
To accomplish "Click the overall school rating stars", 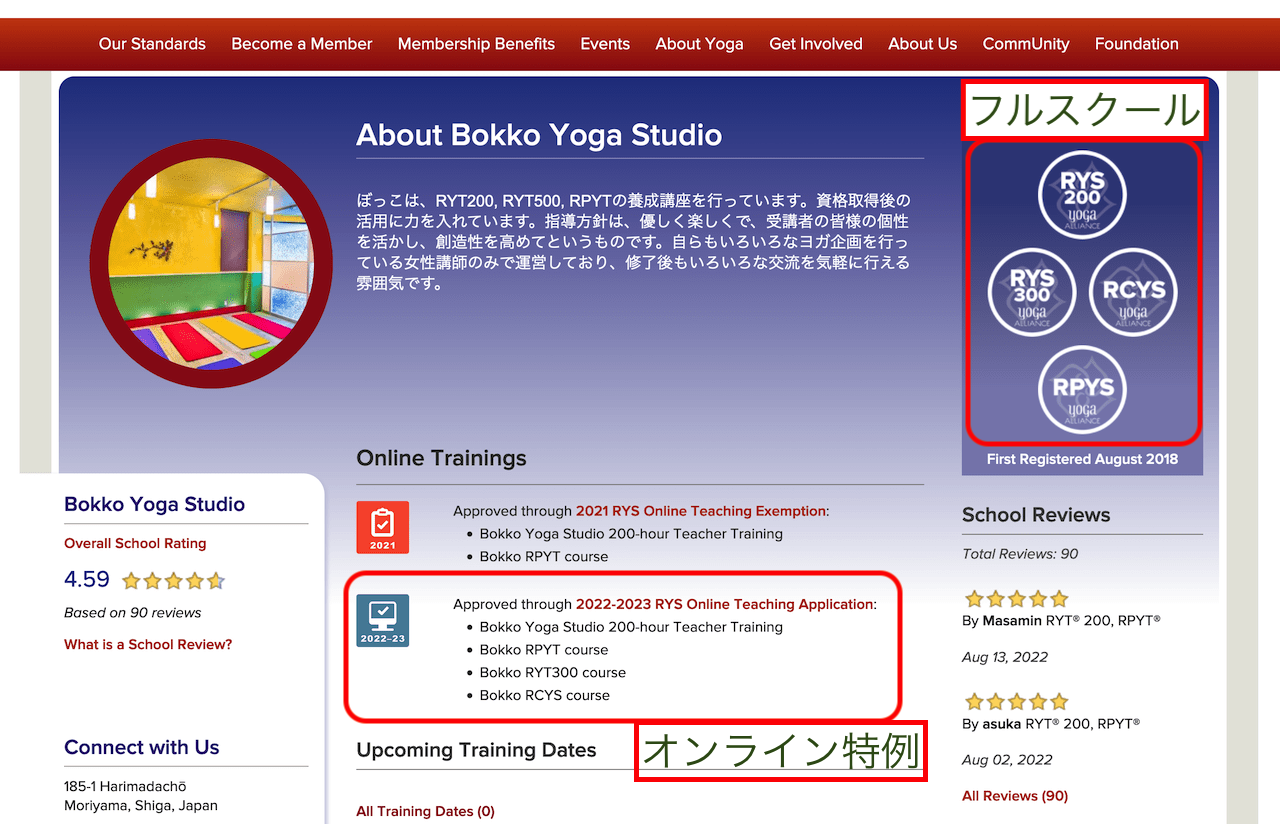I will (x=173, y=581).
